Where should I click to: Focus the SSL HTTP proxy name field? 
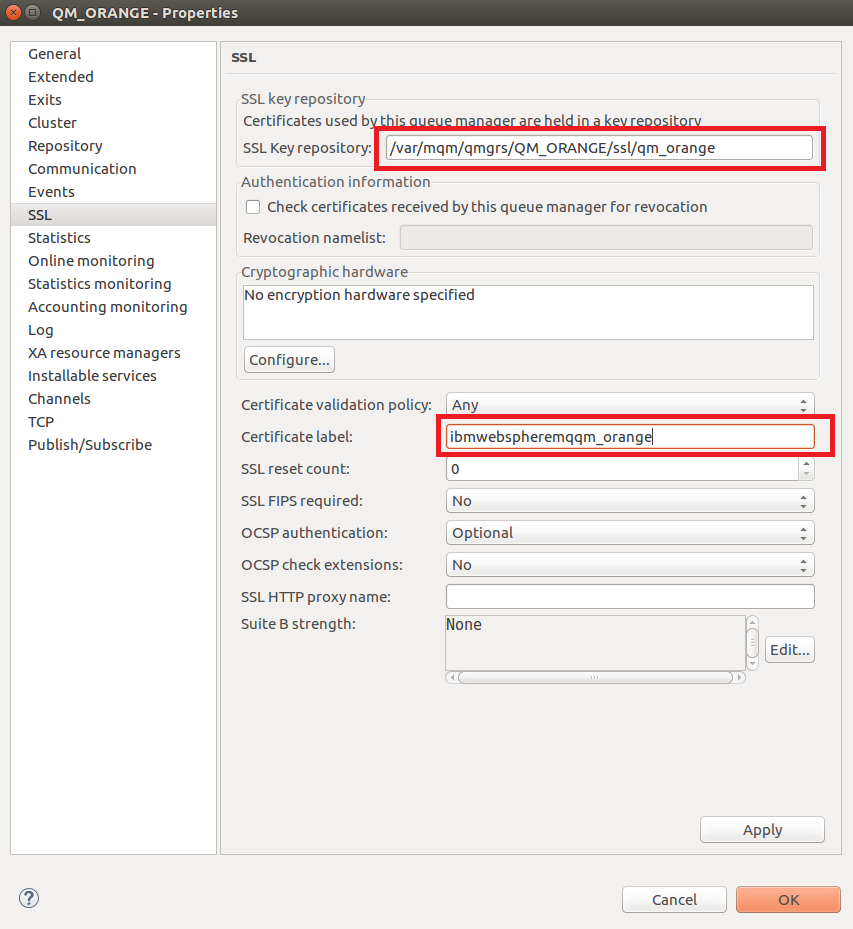(629, 597)
